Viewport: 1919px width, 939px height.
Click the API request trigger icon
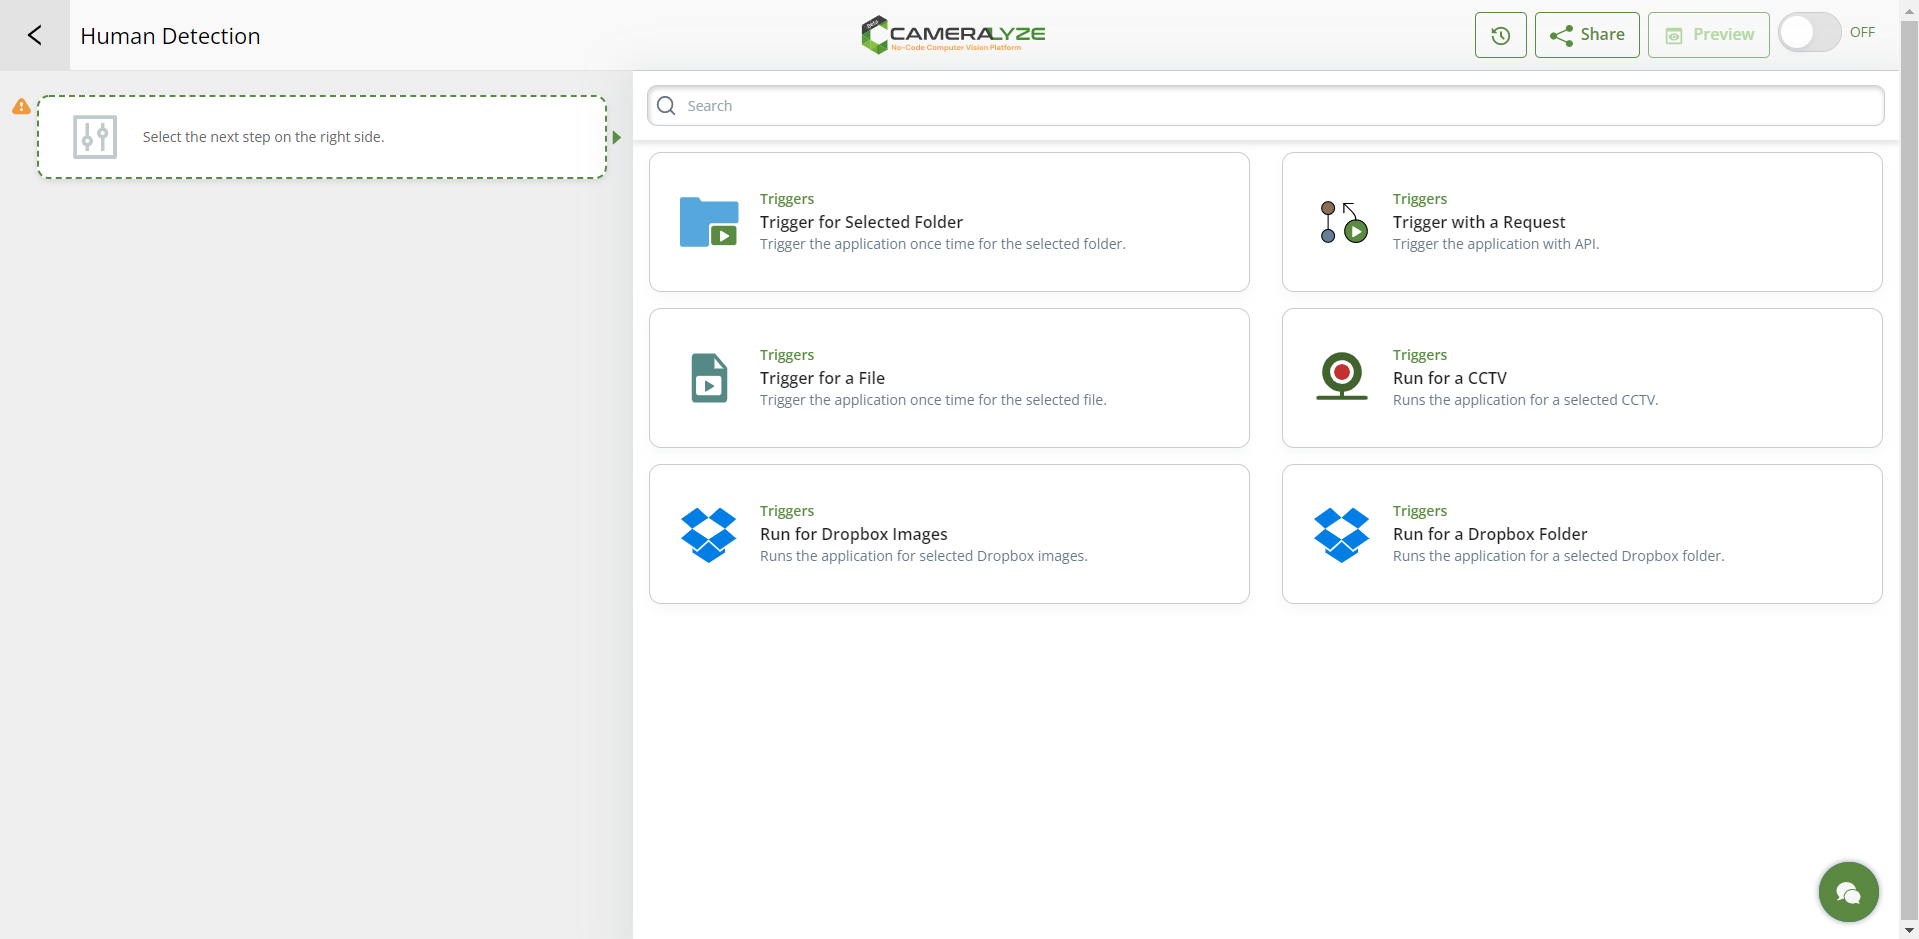click(1343, 222)
